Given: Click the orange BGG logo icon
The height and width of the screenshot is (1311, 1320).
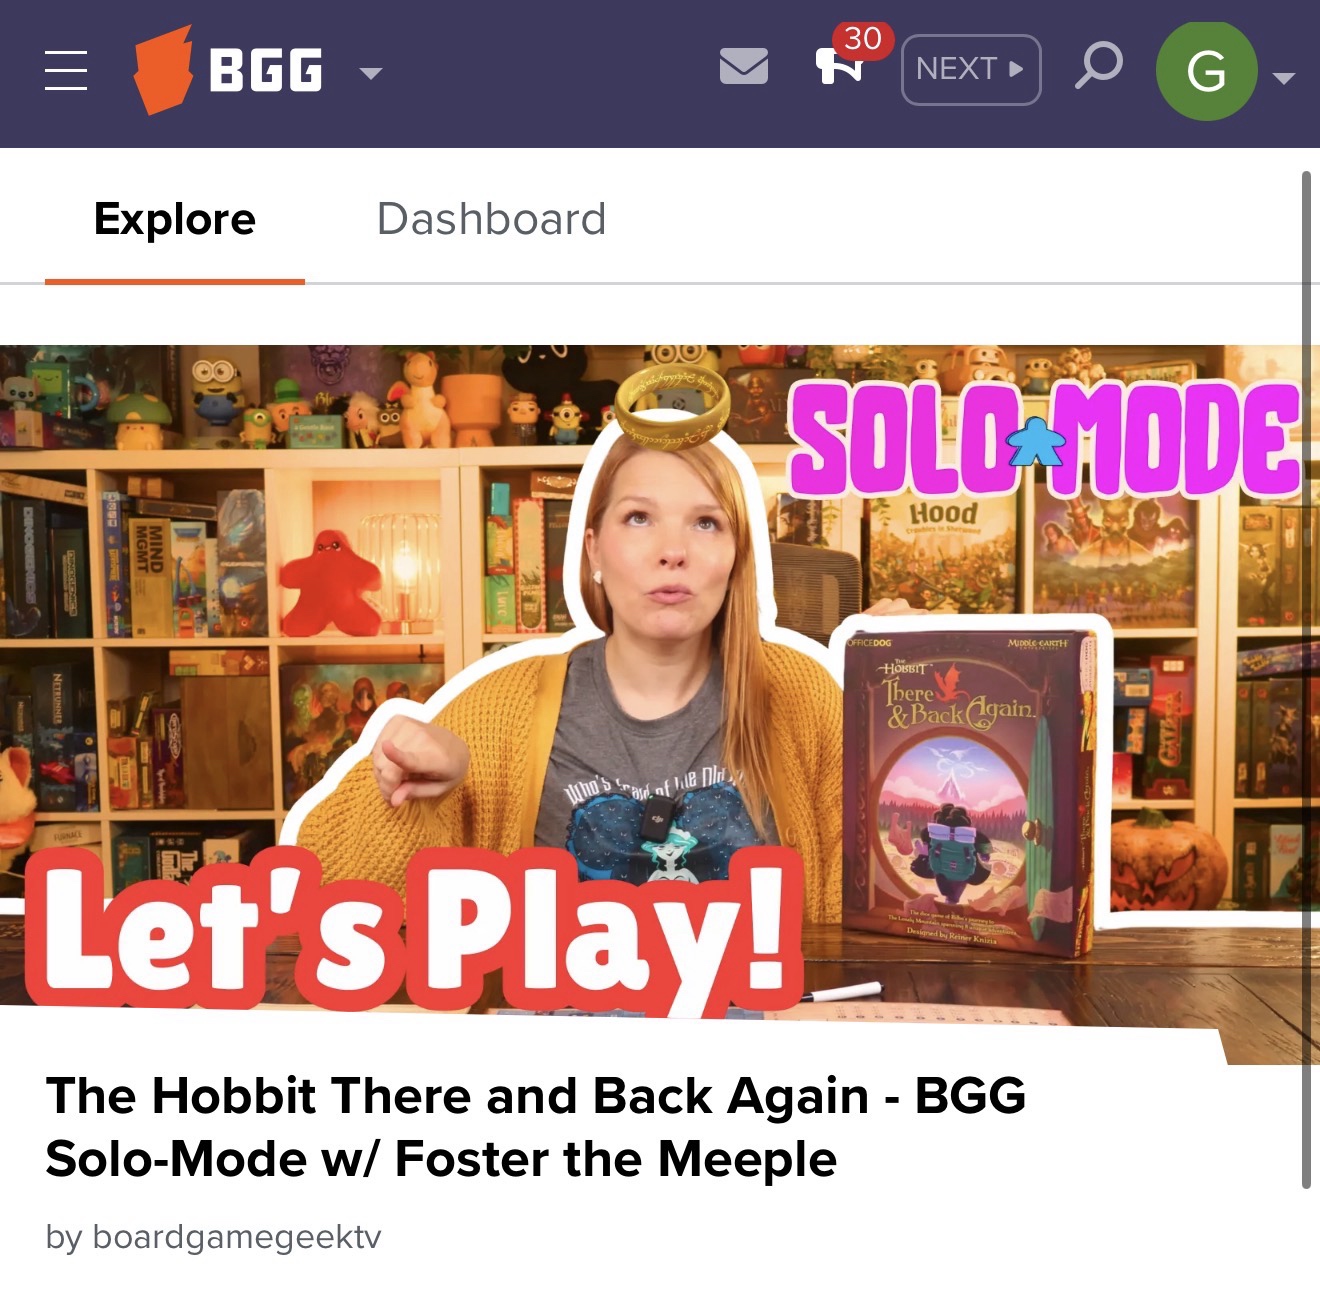Looking at the screenshot, I should tap(163, 70).
